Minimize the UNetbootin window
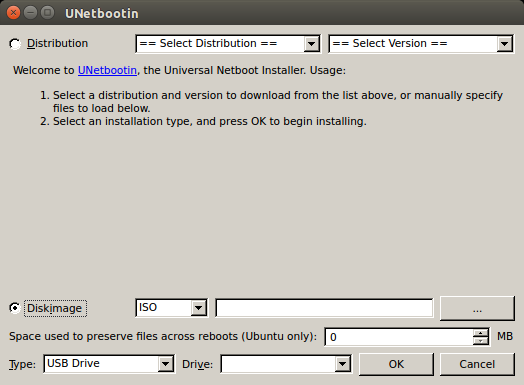The height and width of the screenshot is (385, 524). point(30,13)
